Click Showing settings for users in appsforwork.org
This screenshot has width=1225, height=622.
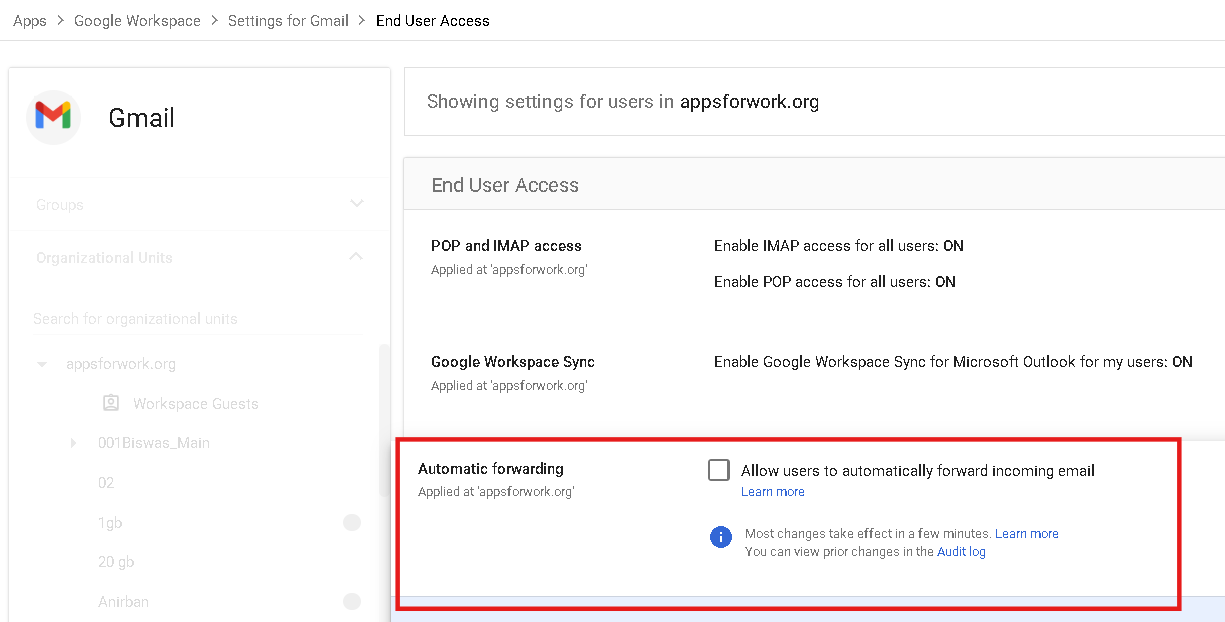[x=623, y=102]
